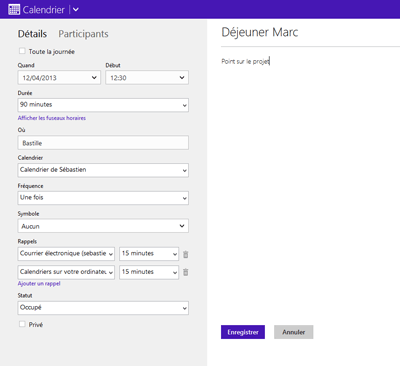Viewport: 400px width, 366px height.
Task: Click the Calendrier title in header
Action: click(43, 10)
